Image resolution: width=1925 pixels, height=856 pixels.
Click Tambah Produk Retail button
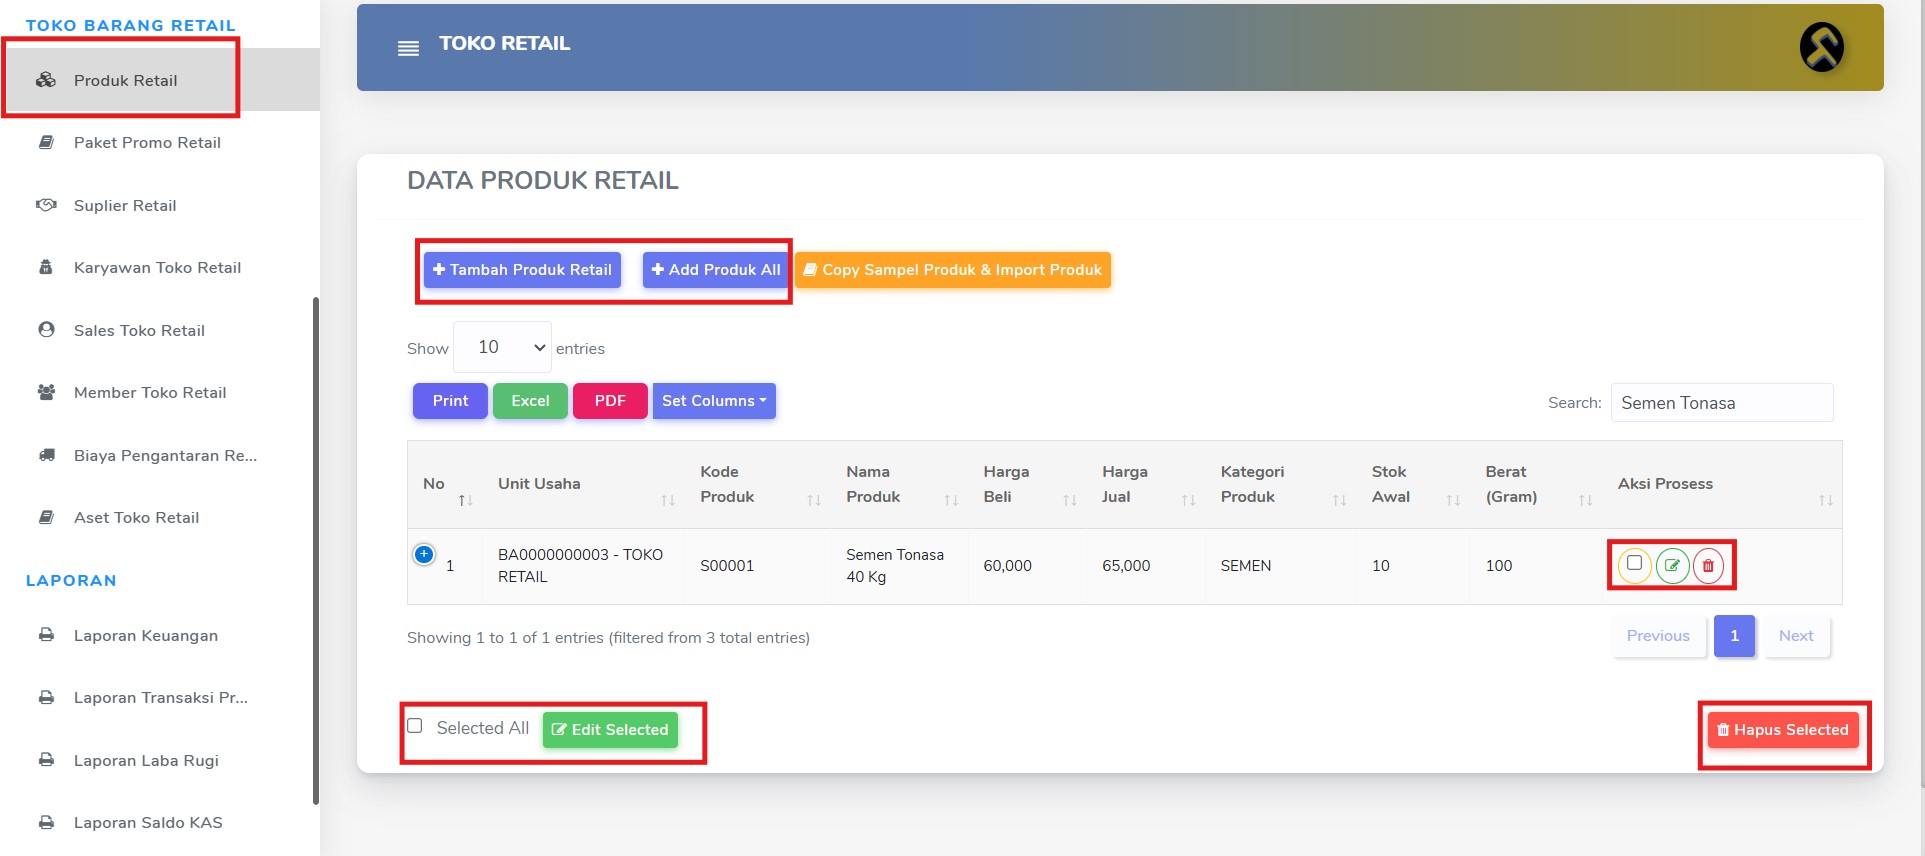pos(522,270)
